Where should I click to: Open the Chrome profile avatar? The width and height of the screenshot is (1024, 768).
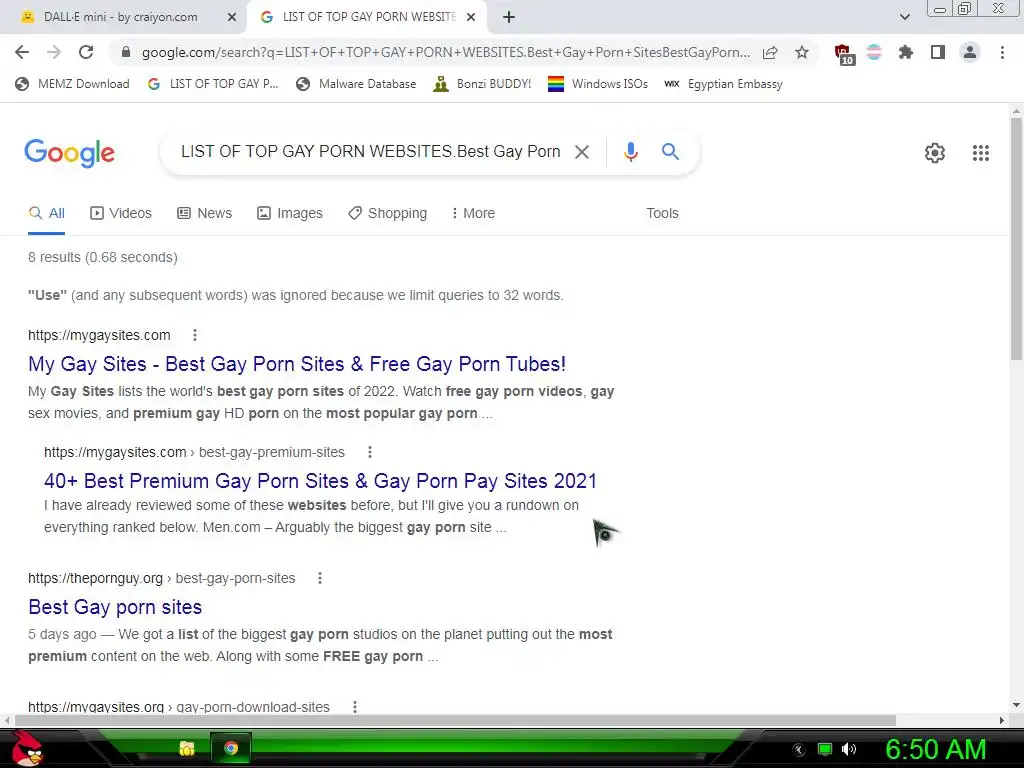click(x=970, y=52)
